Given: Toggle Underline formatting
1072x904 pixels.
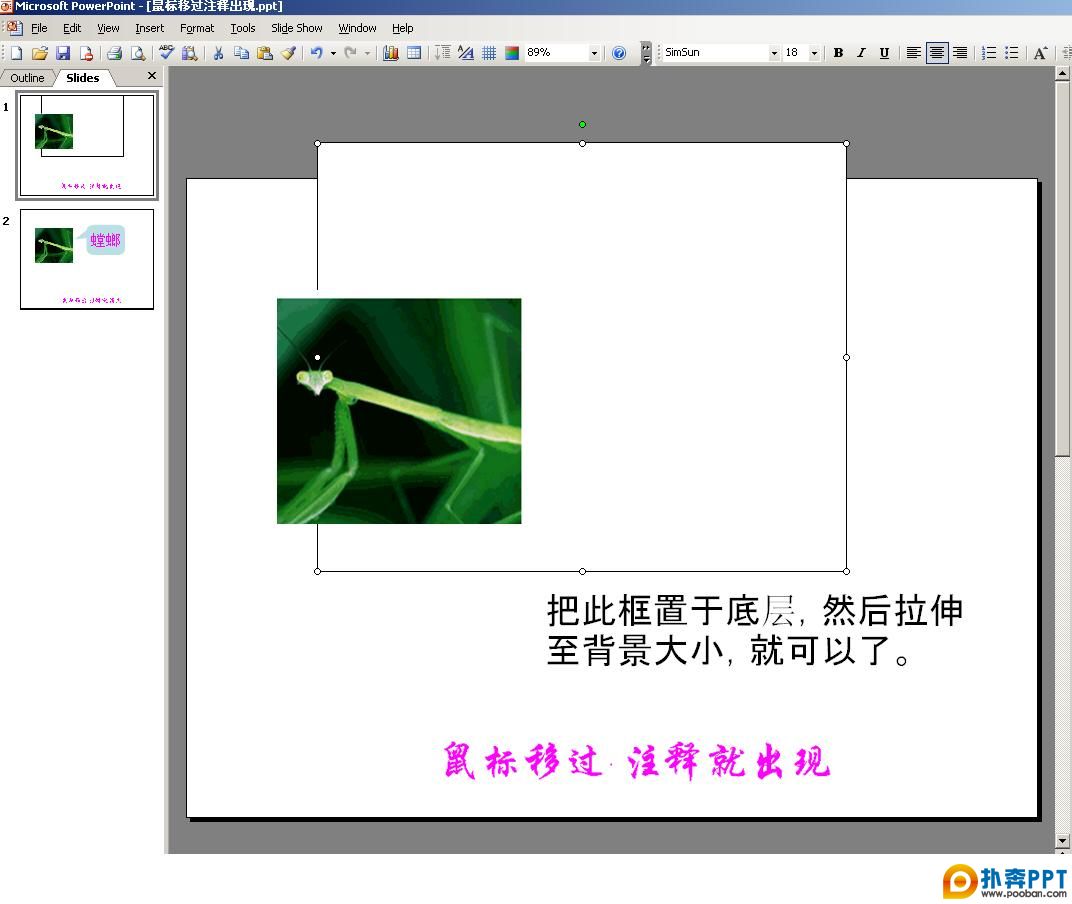Looking at the screenshot, I should [885, 53].
